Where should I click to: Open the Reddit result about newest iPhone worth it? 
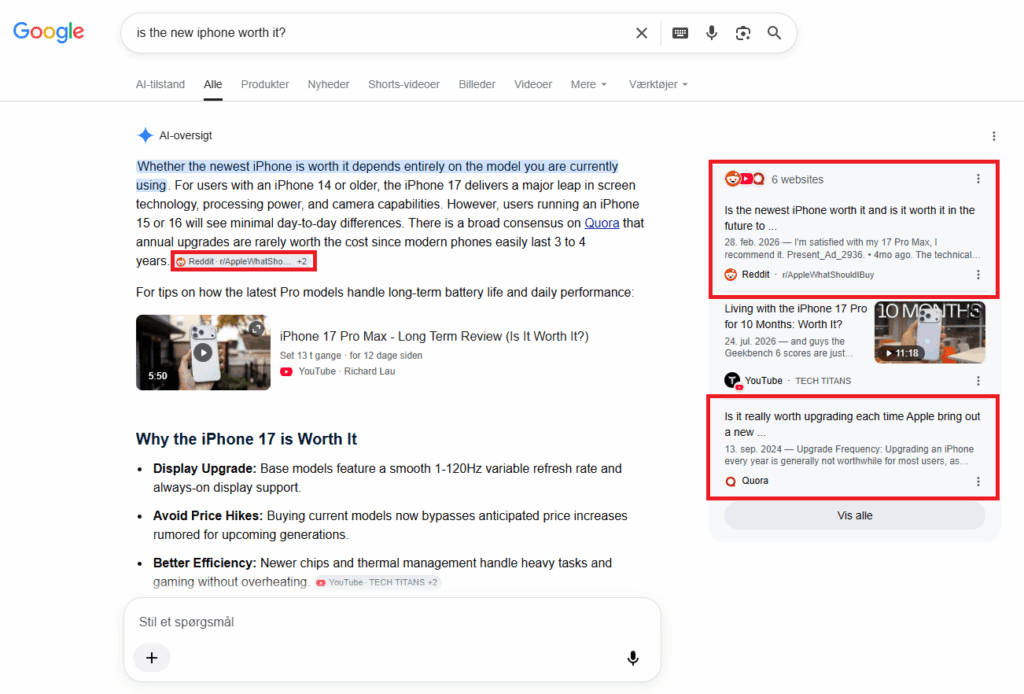pos(849,217)
